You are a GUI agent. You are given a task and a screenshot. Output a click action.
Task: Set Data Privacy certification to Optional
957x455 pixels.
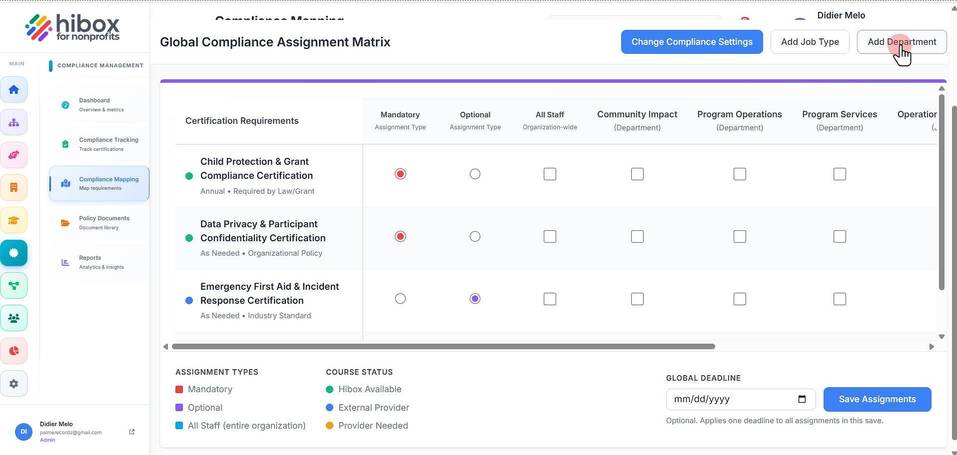tap(475, 236)
